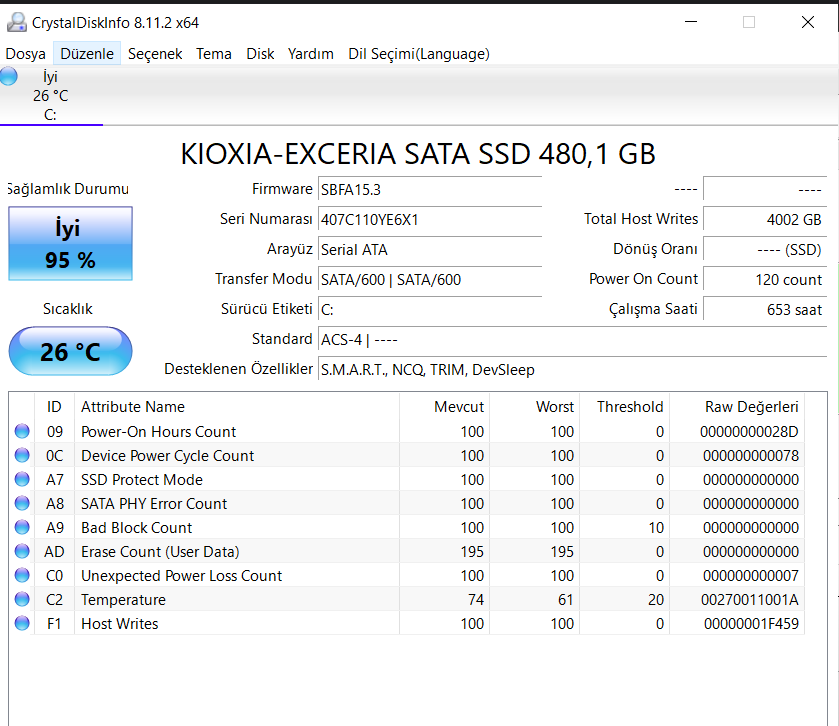Click status orb for Unexpected Power Loss Count

(22, 576)
